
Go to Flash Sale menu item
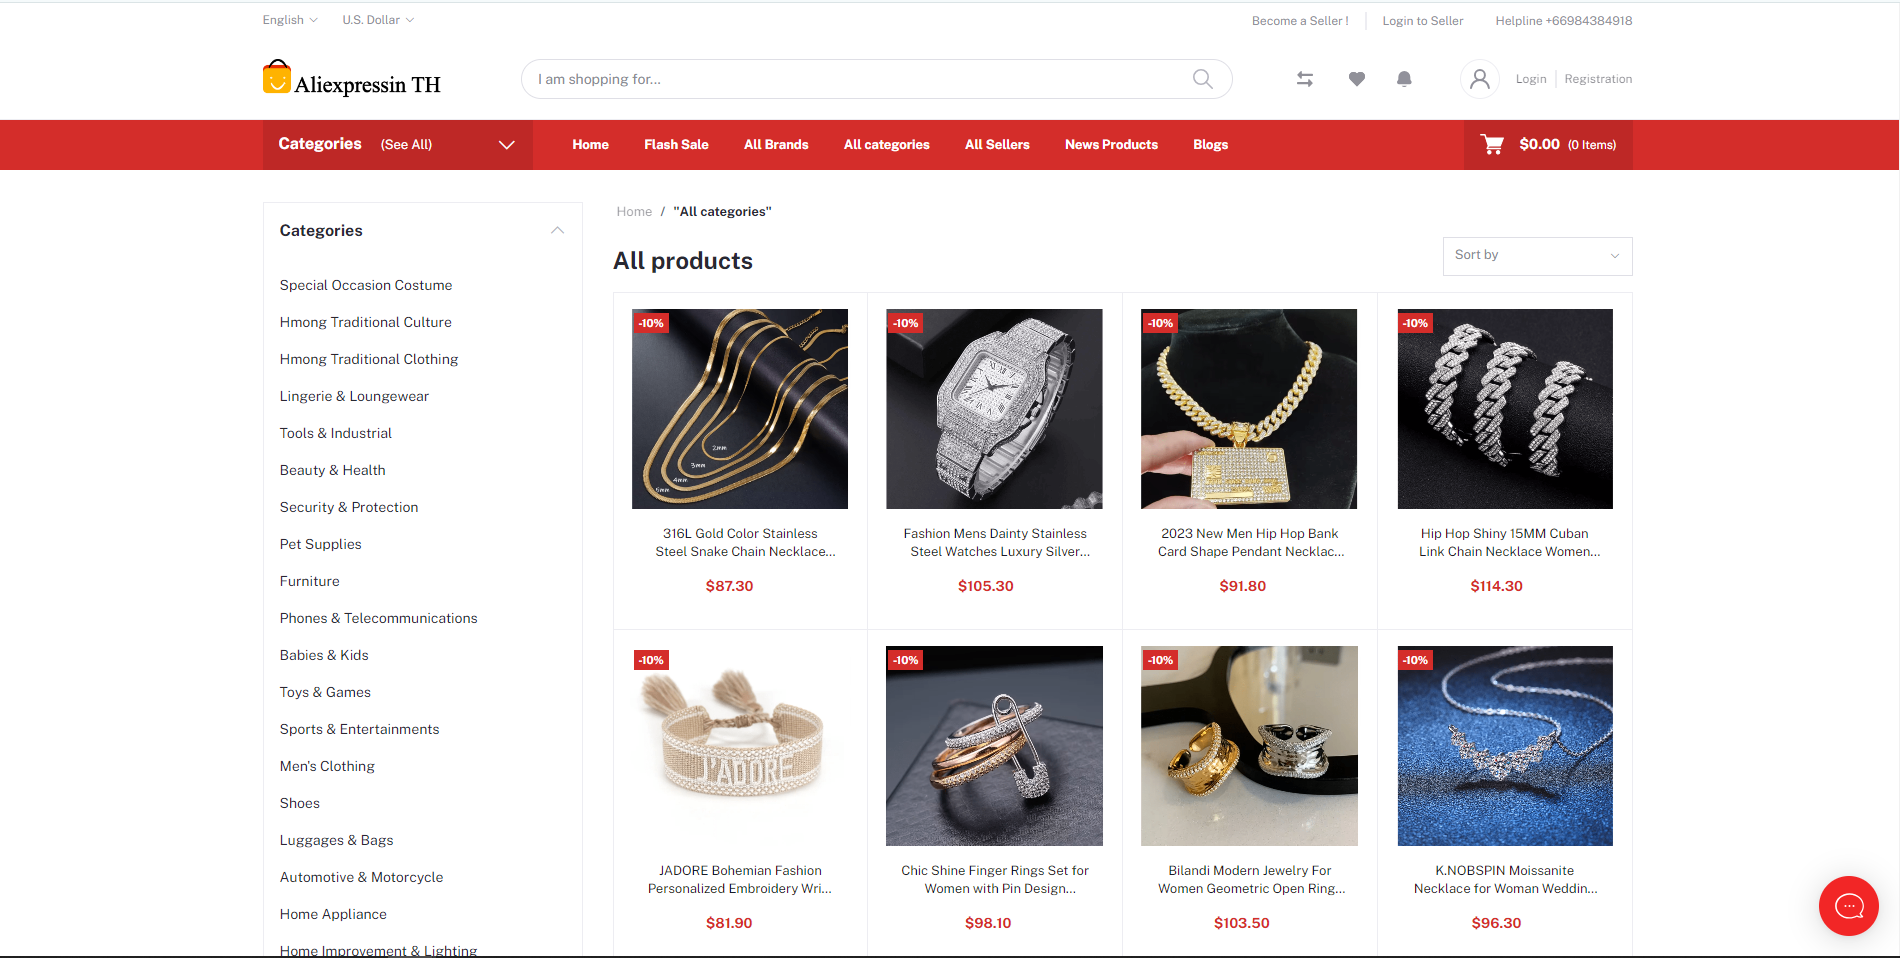tap(676, 145)
